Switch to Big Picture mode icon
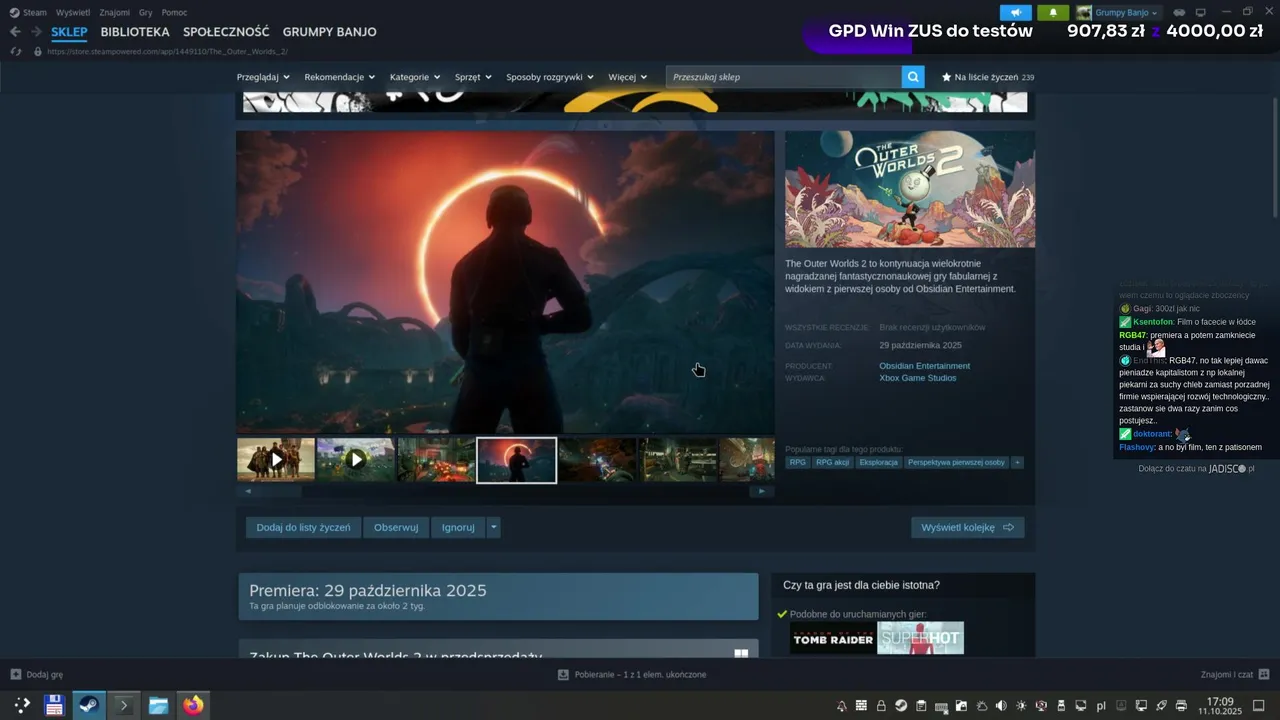Screen dimensions: 1280x720 point(1201,12)
